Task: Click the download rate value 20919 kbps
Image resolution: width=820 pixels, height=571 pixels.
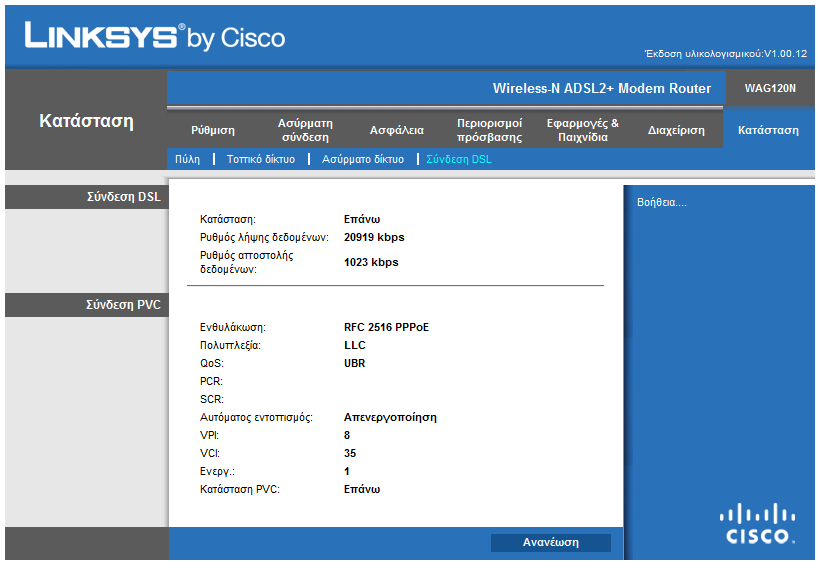Action: click(374, 237)
